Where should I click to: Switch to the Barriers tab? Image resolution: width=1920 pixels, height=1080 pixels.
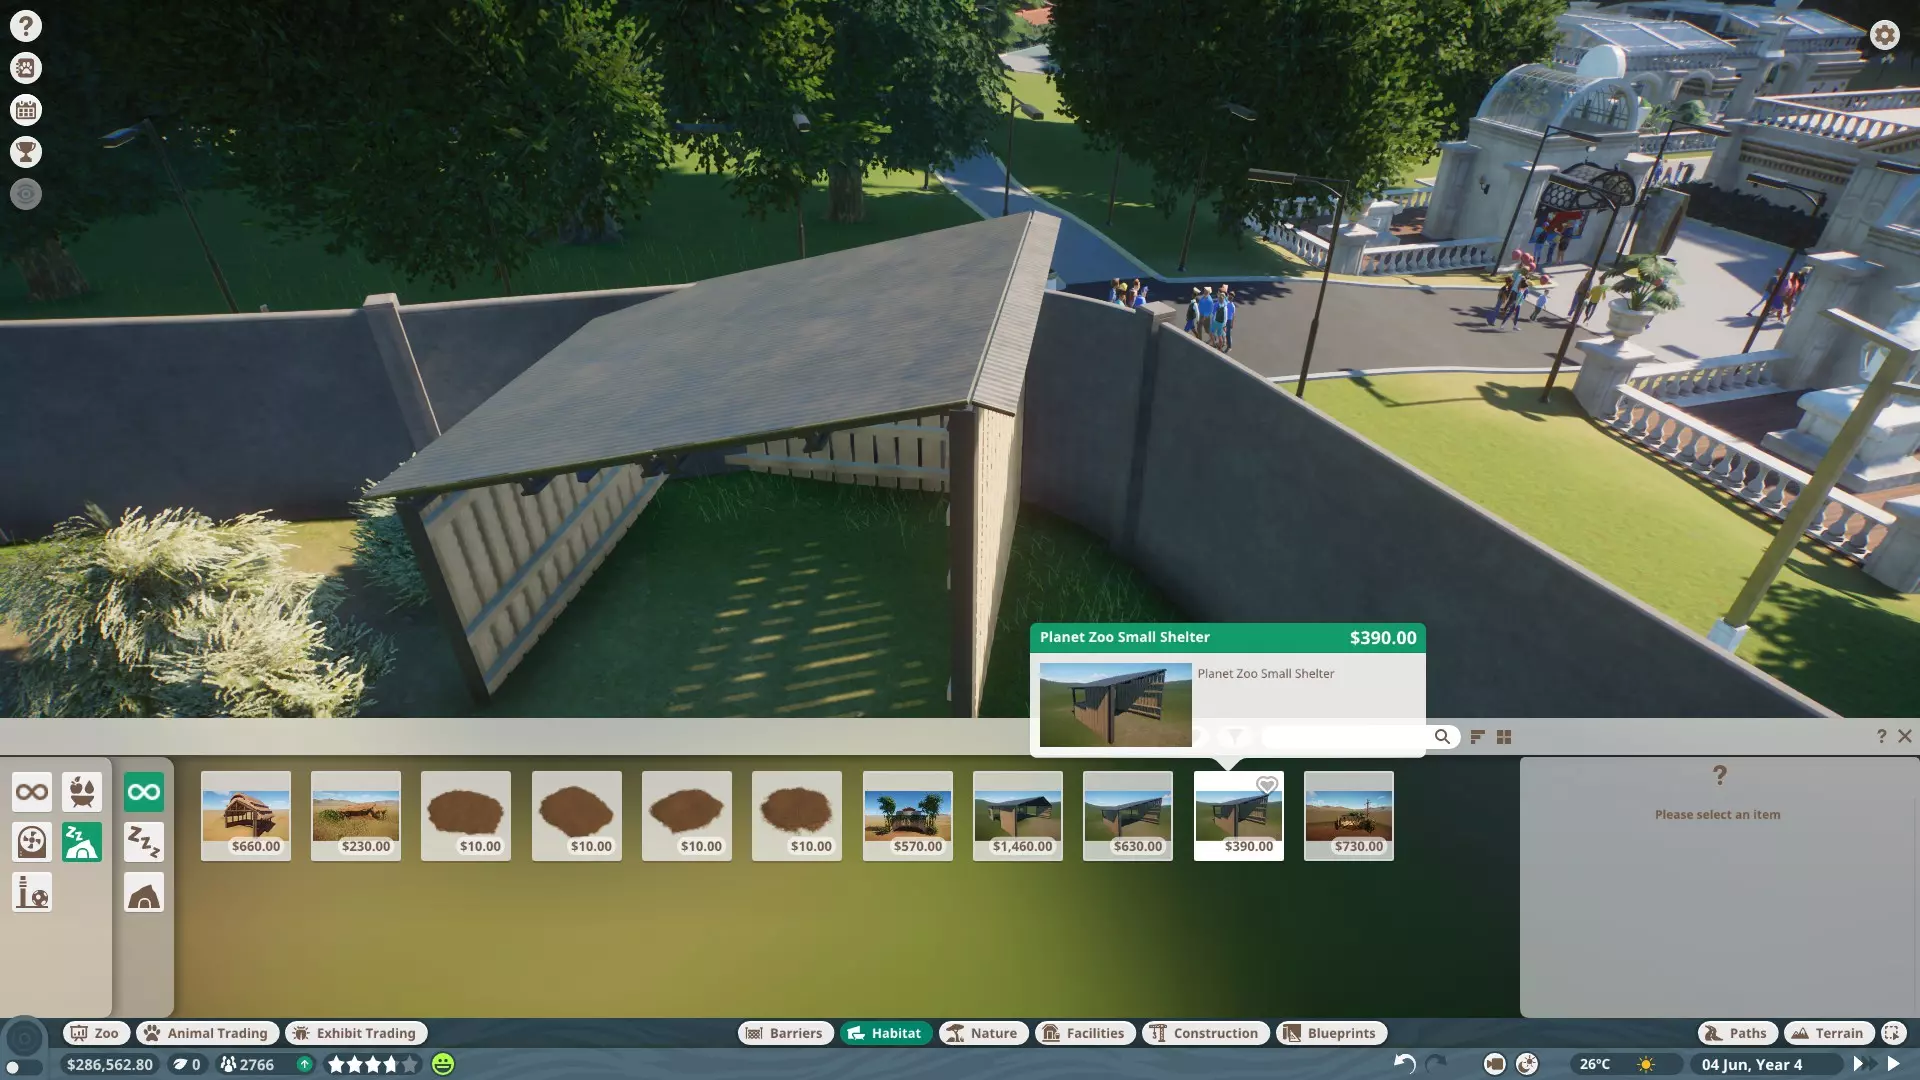[785, 1033]
